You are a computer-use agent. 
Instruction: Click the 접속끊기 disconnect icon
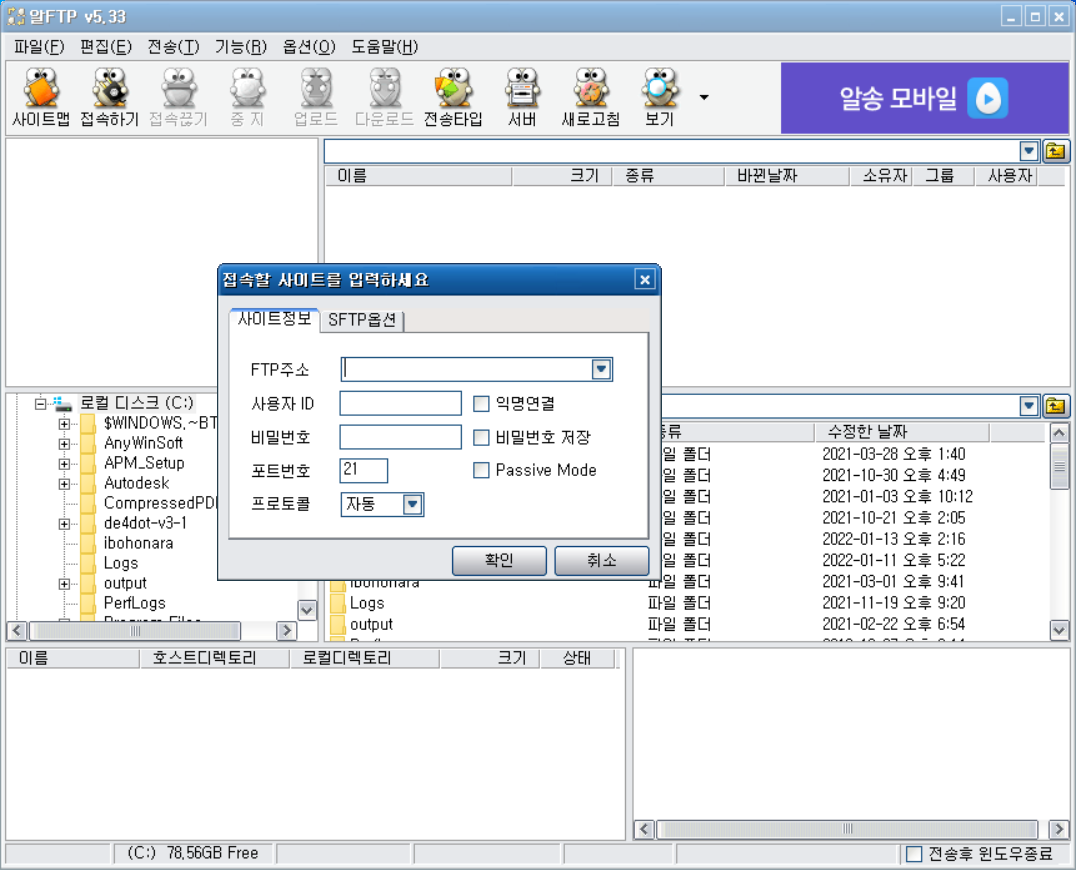[178, 97]
